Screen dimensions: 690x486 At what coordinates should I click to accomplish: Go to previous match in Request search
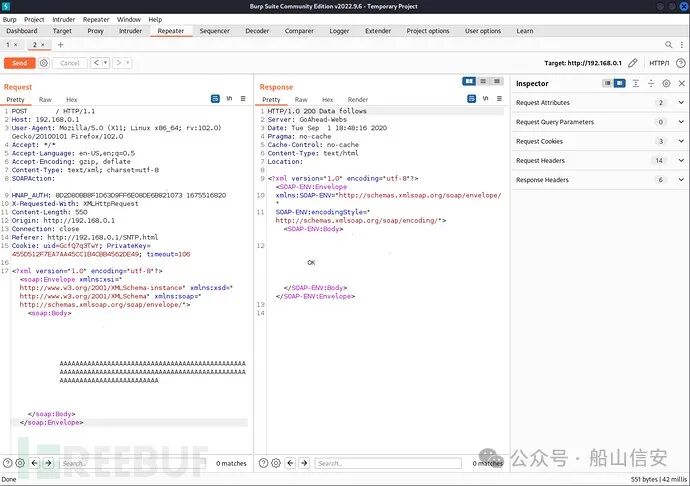click(x=35, y=463)
